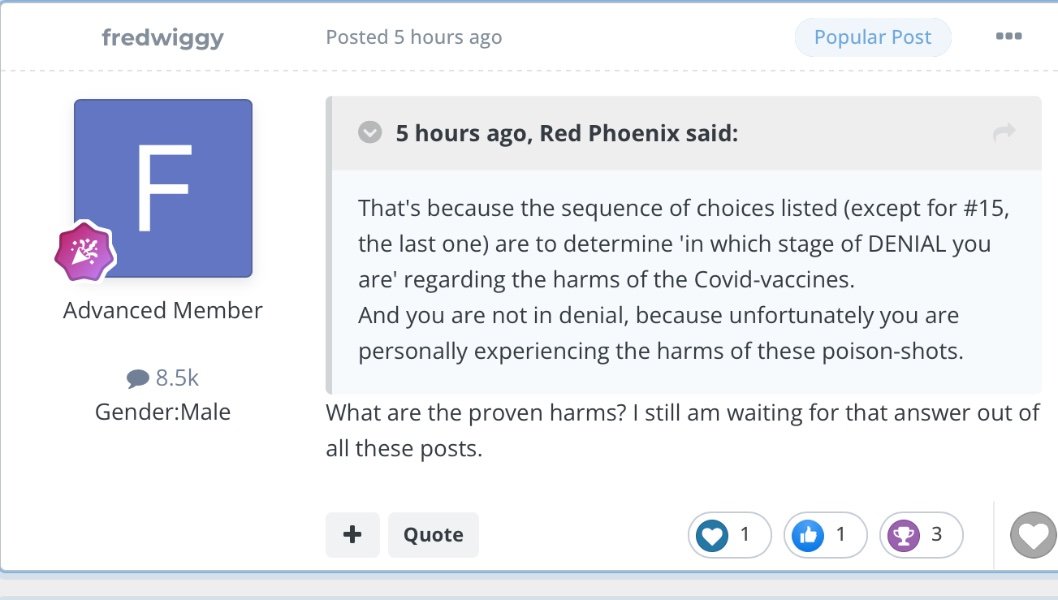Click the blue heart reaction icon
This screenshot has height=600, width=1058.
point(712,536)
